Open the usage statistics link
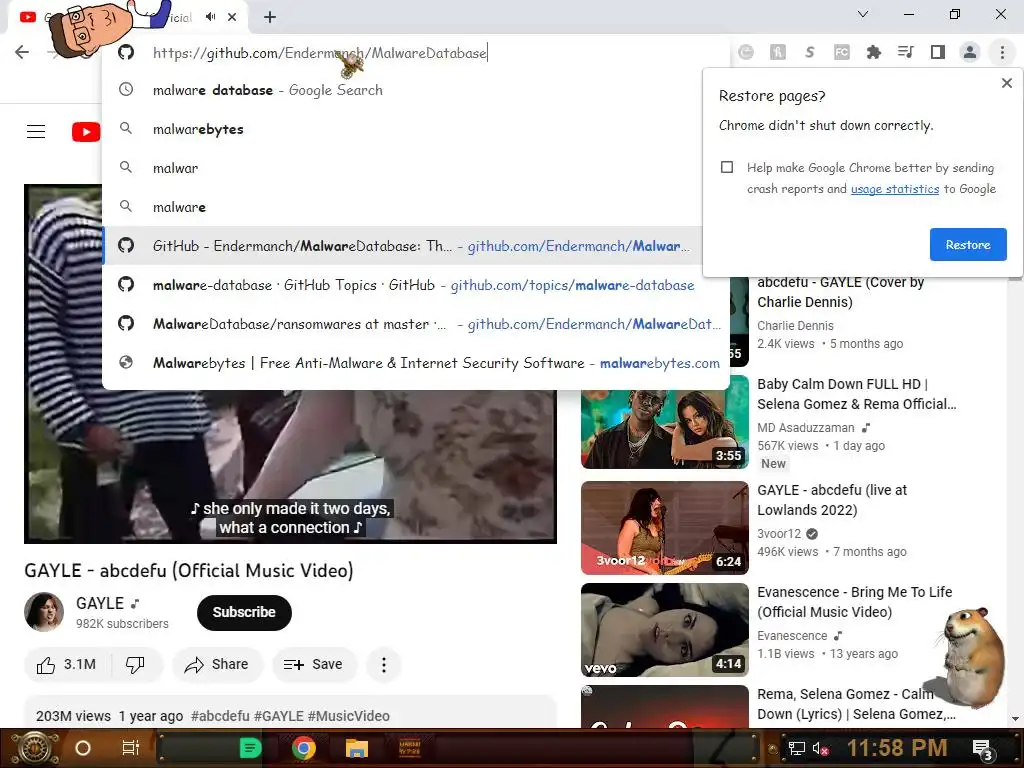1024x768 pixels. [895, 189]
